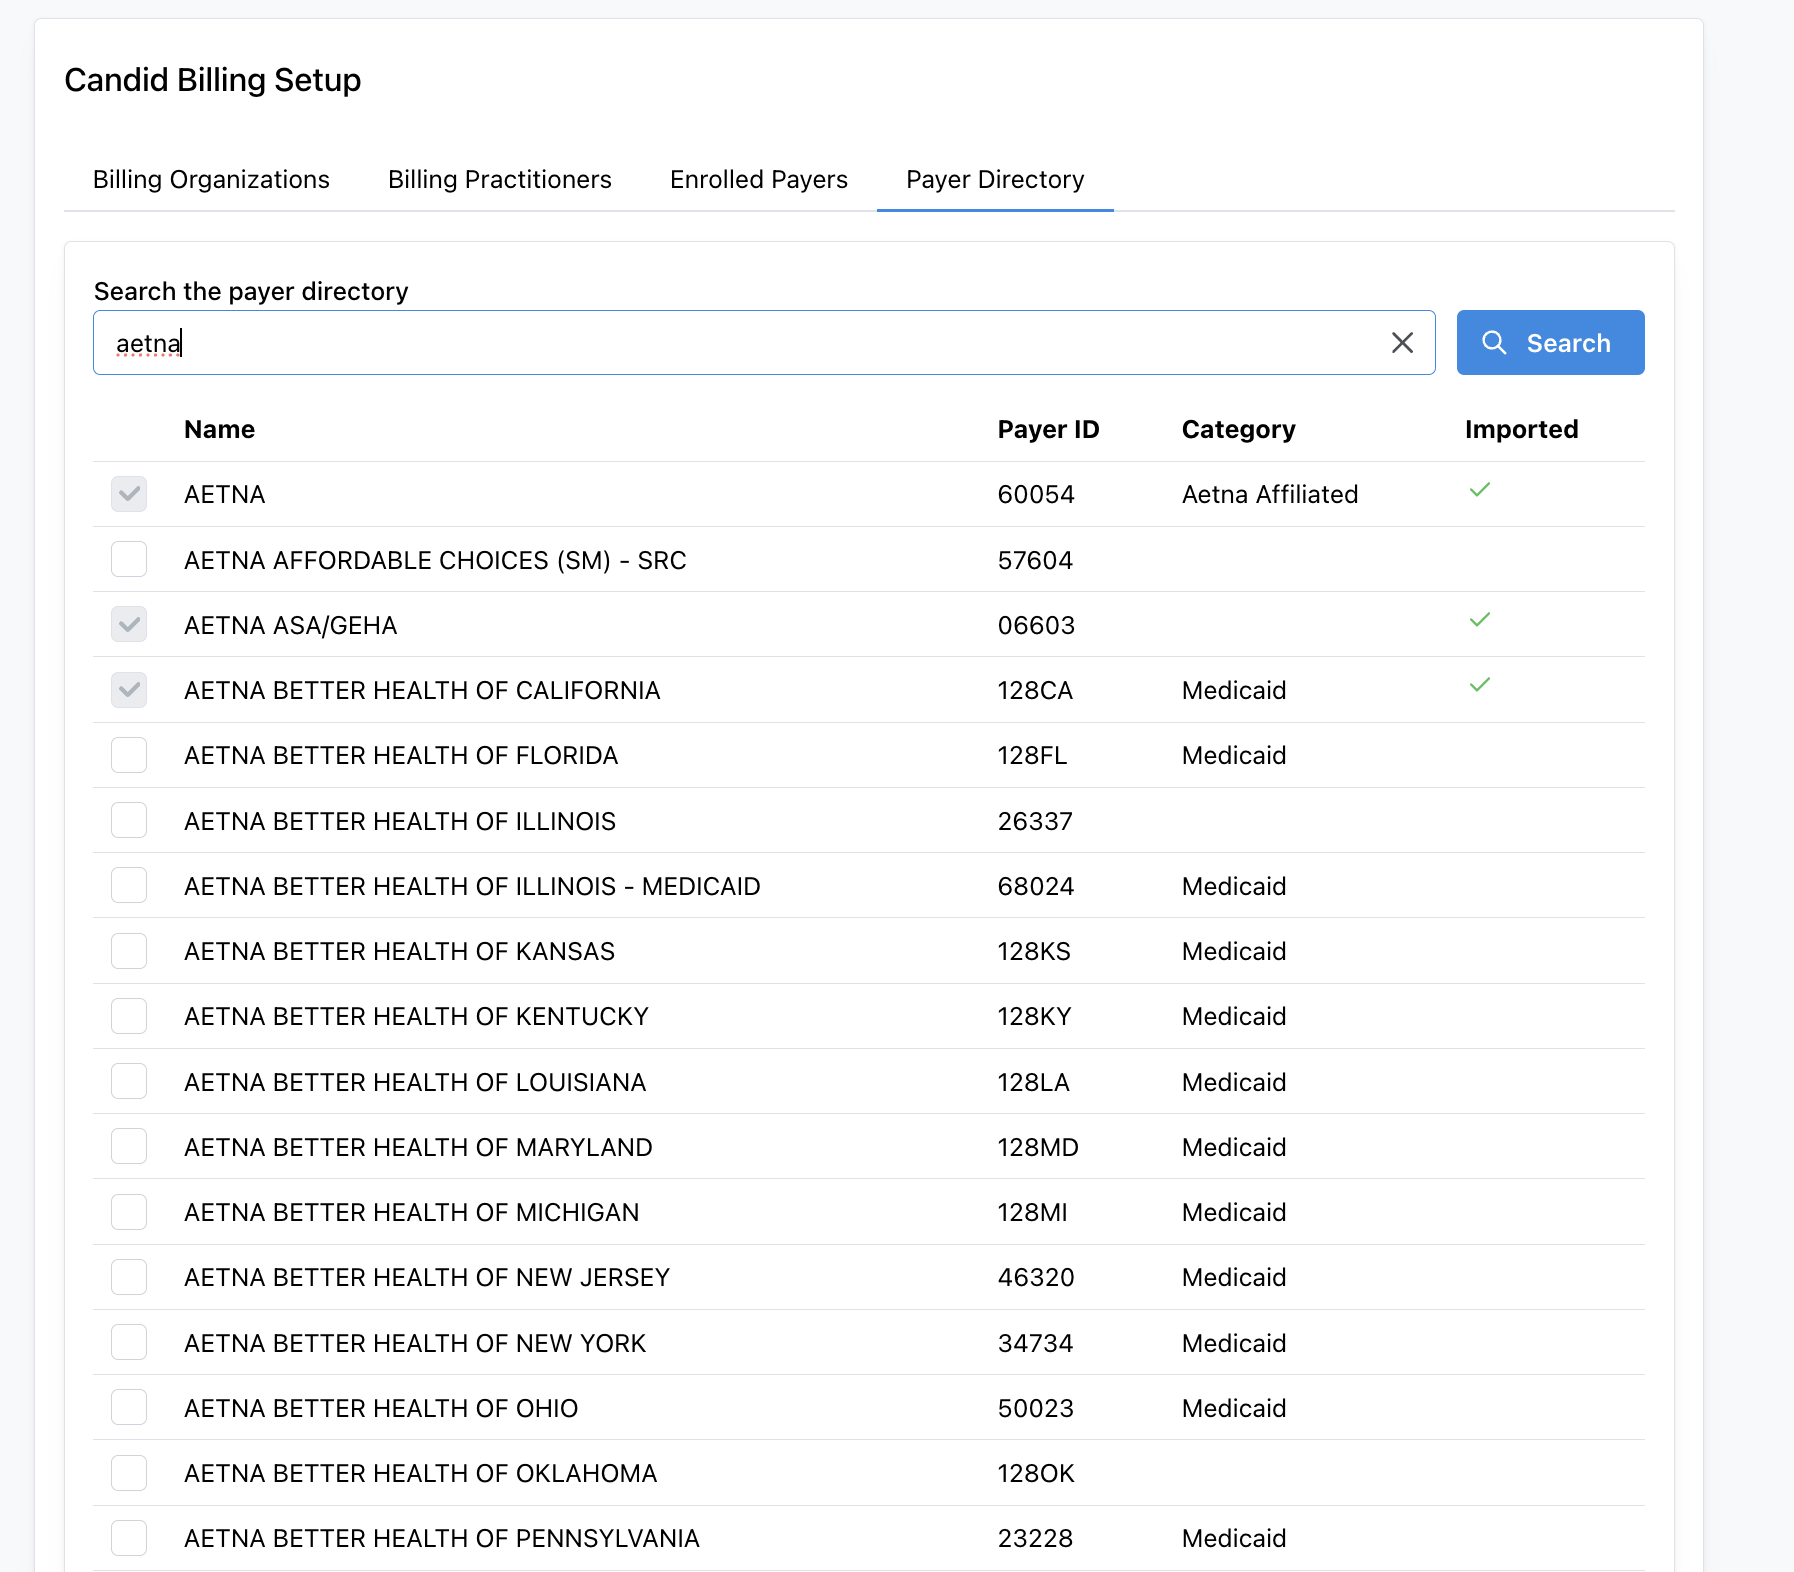This screenshot has height=1572, width=1794.
Task: Open the Enrolled Payers tab
Action: (759, 180)
